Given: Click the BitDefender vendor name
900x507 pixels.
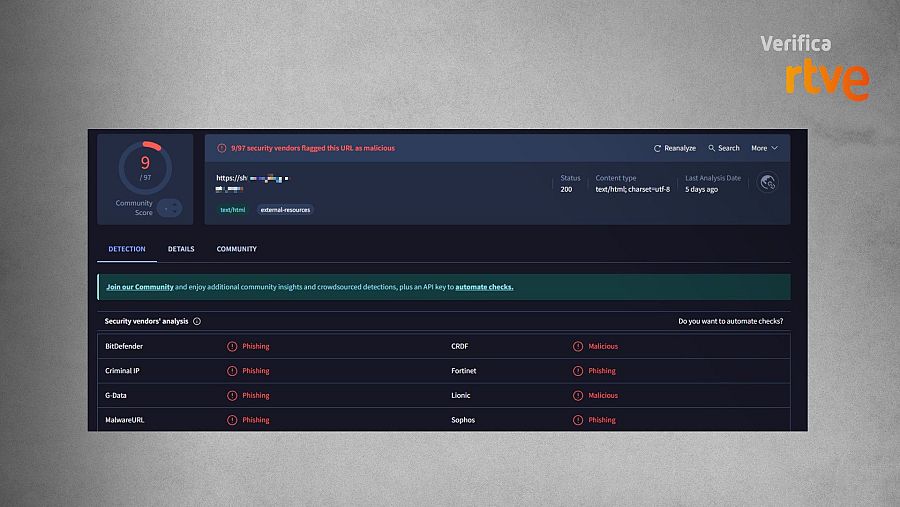Looking at the screenshot, I should (x=124, y=346).
